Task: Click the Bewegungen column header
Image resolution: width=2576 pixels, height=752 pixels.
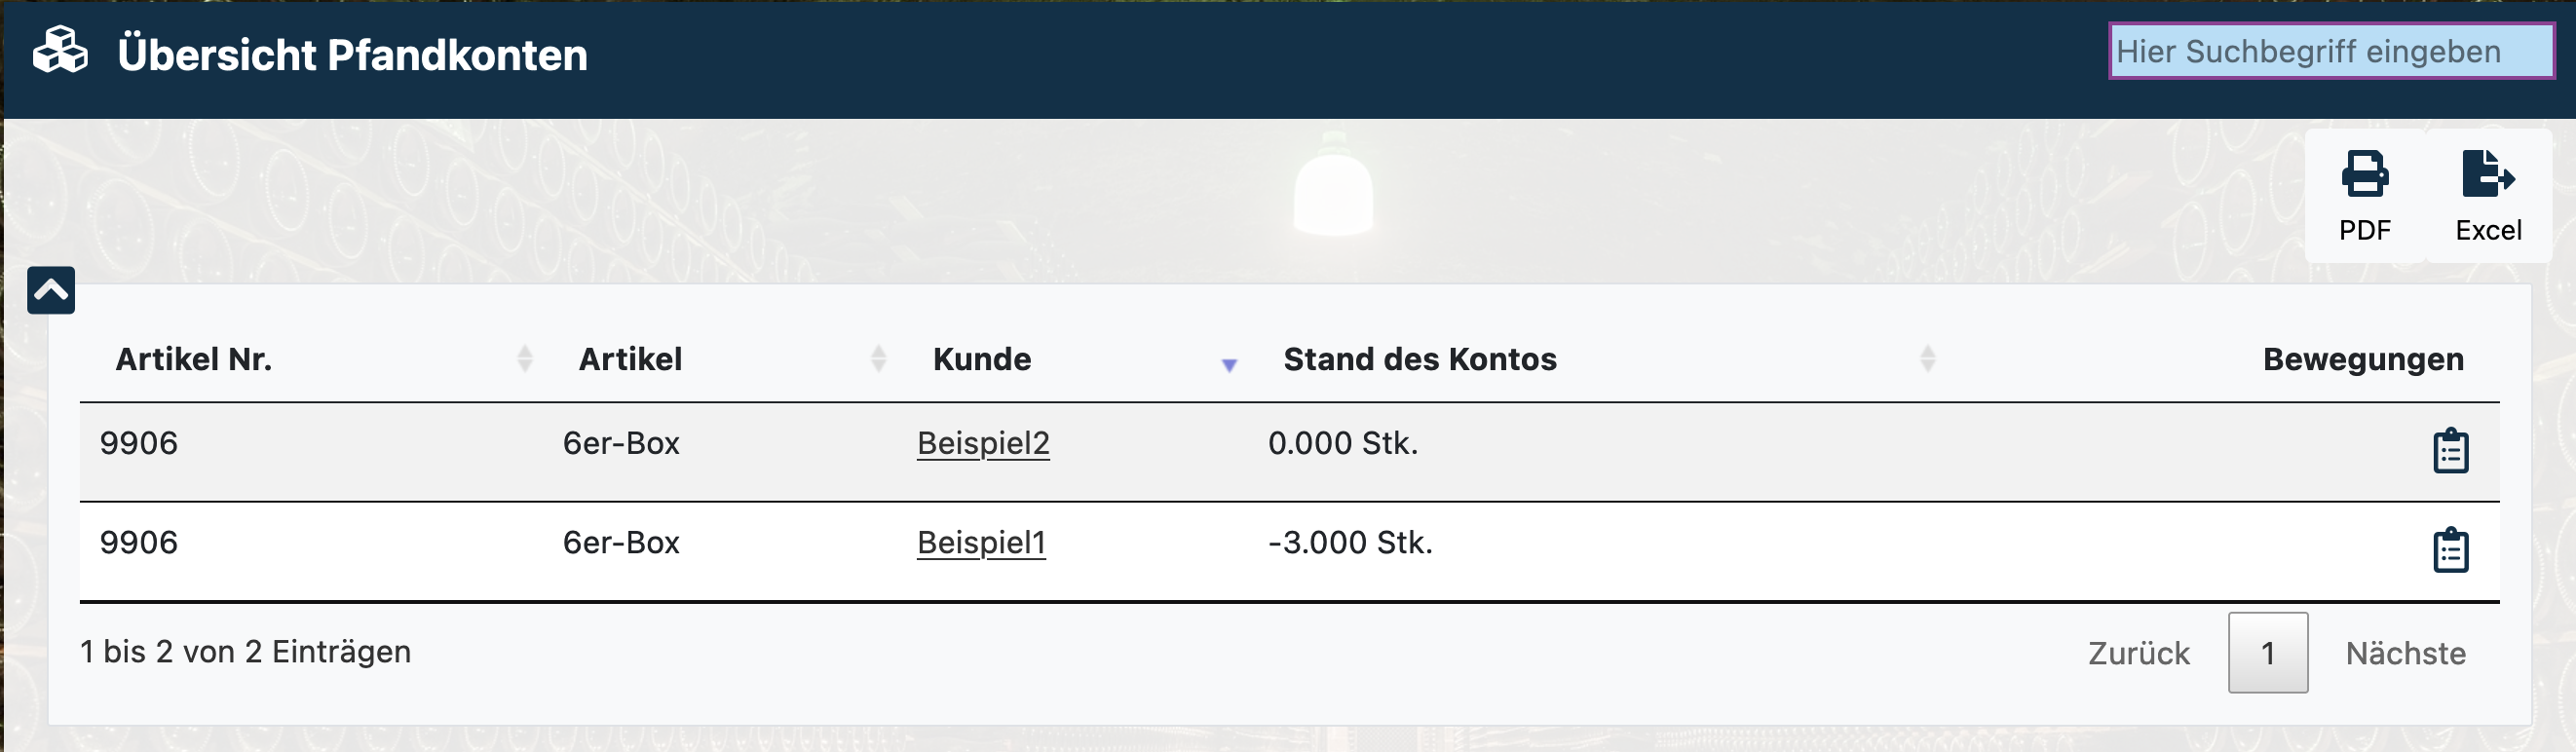Action: pyautogui.click(x=2362, y=359)
